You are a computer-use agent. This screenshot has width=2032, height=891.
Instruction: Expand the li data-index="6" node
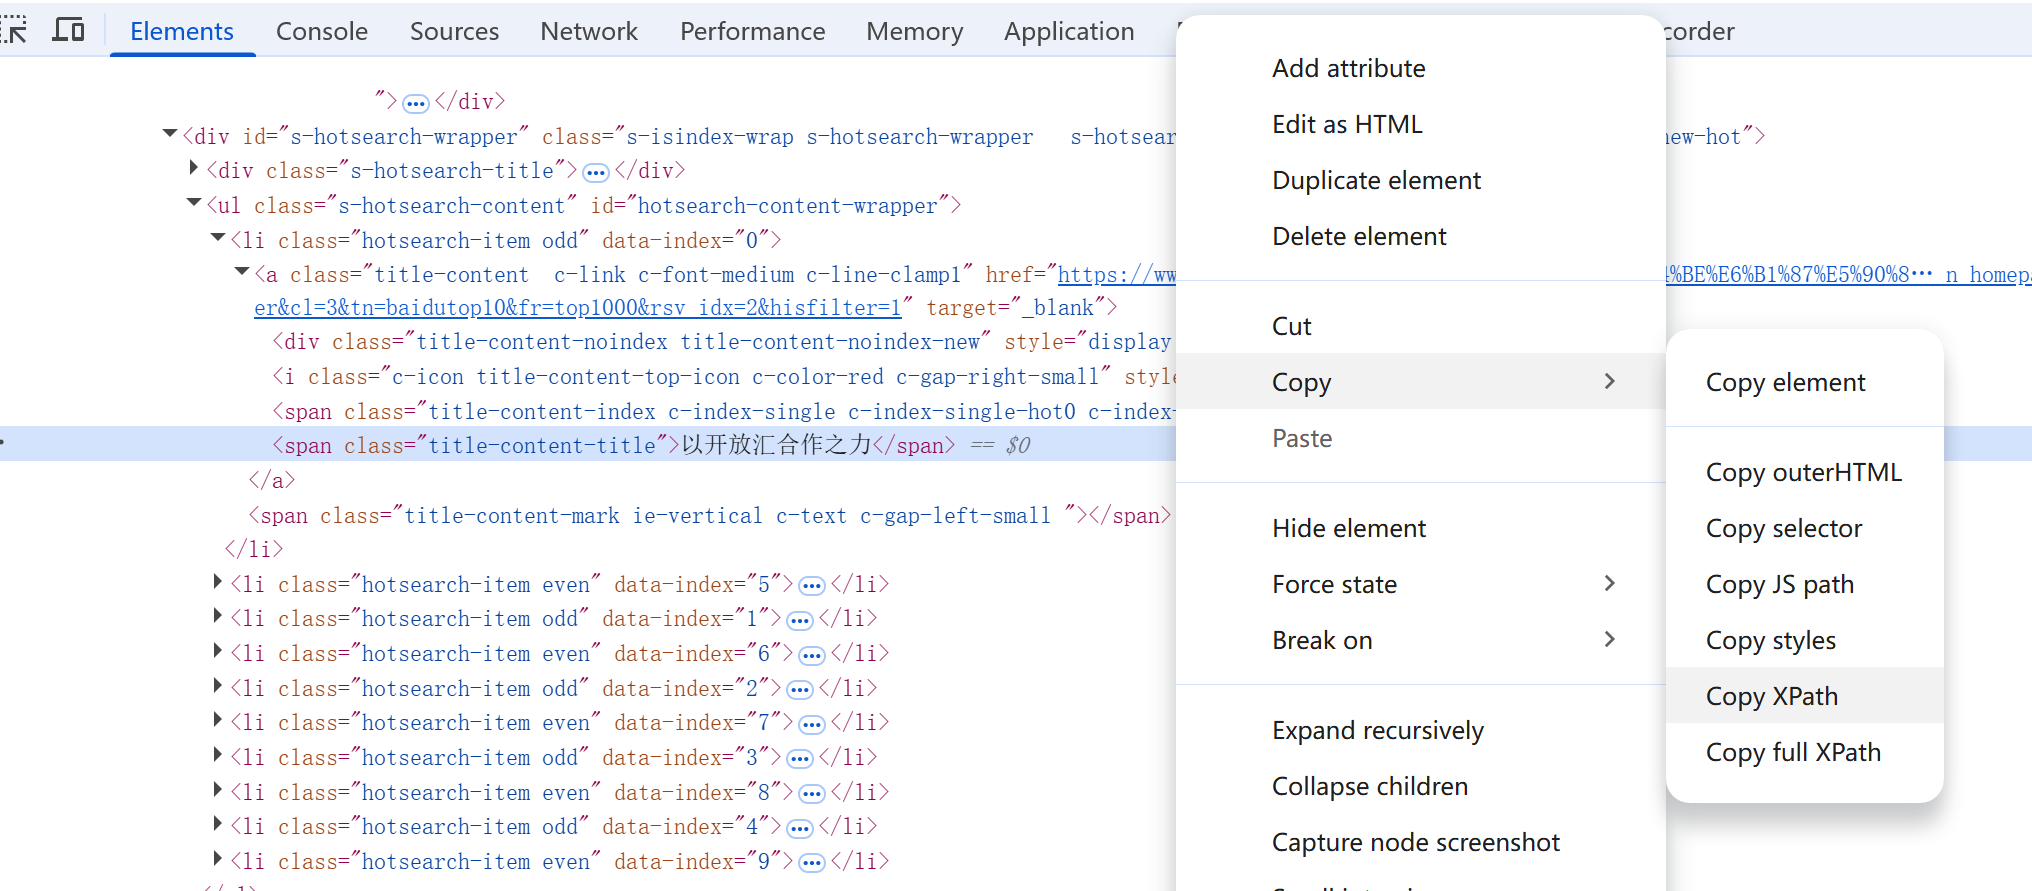pos(218,651)
